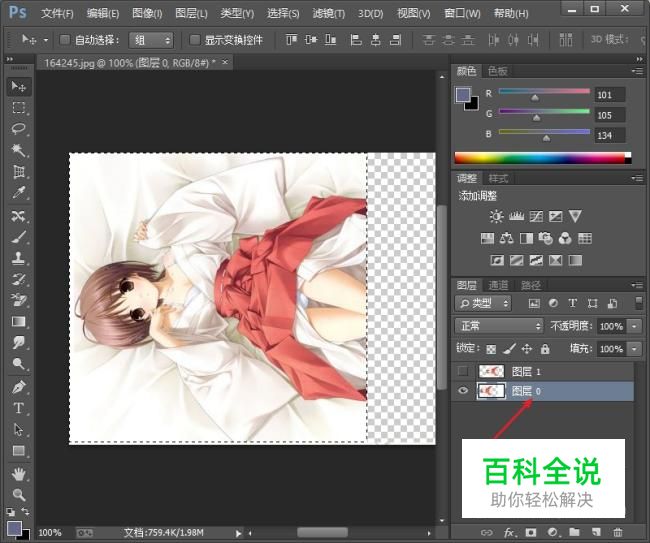
Task: Switch to 样式 tab
Action: coord(498,179)
